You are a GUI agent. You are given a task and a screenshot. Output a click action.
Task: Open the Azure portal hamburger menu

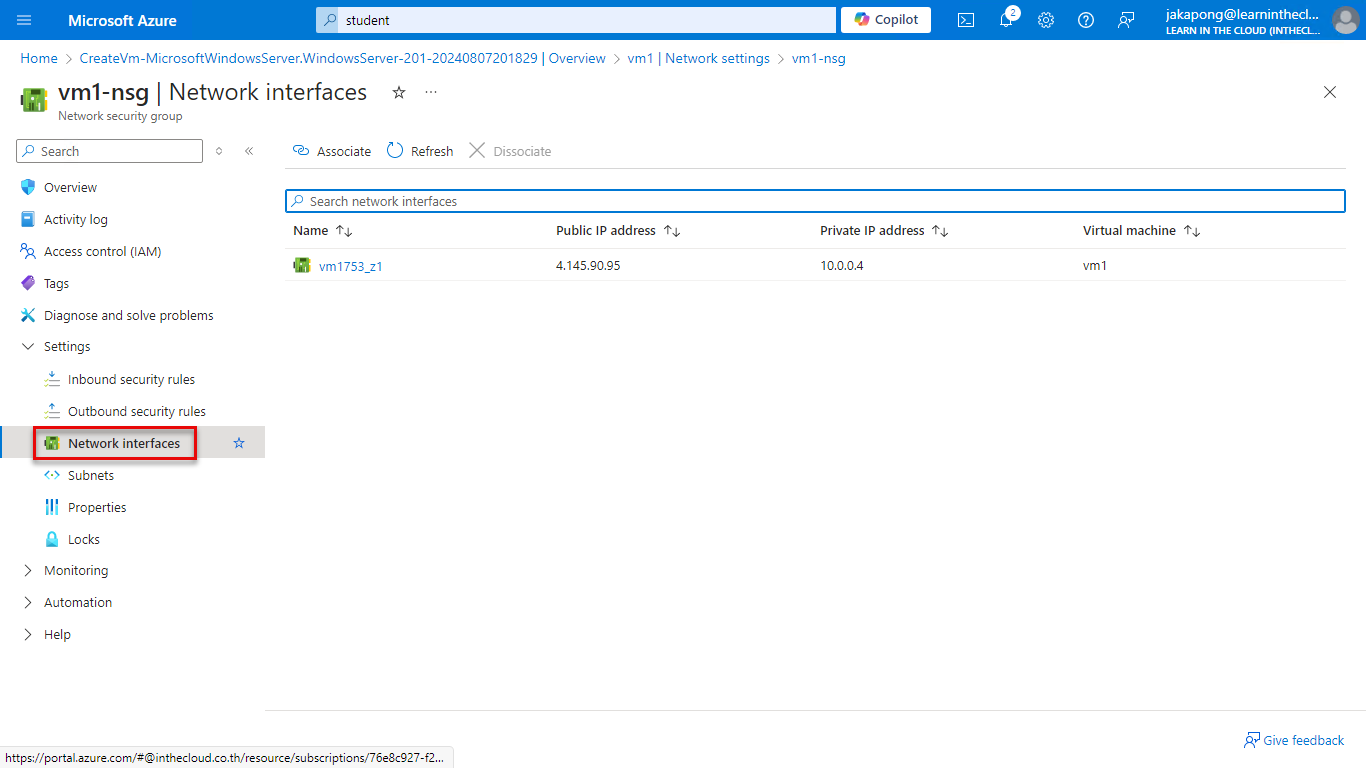click(24, 20)
